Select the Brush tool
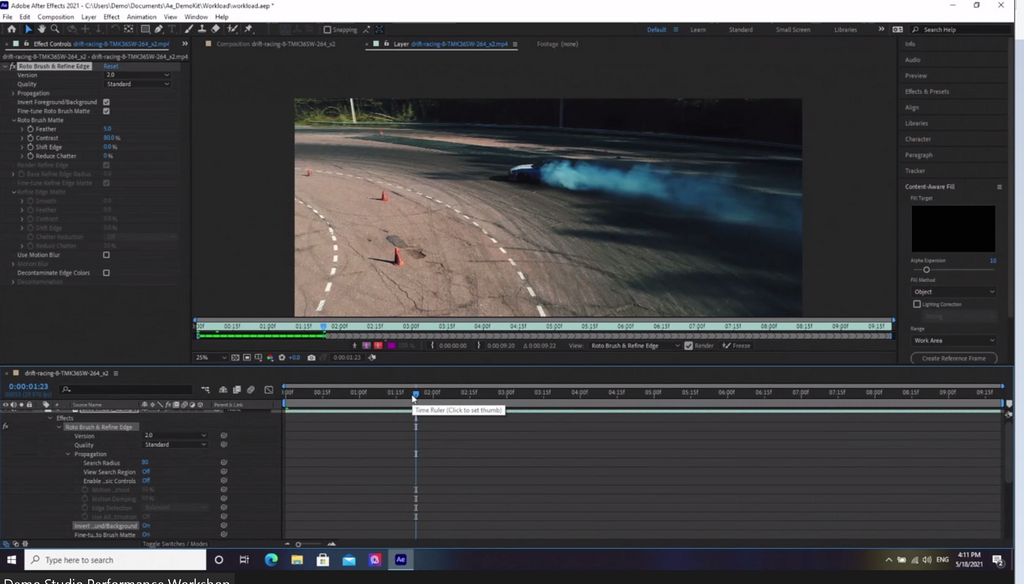 coord(189,29)
